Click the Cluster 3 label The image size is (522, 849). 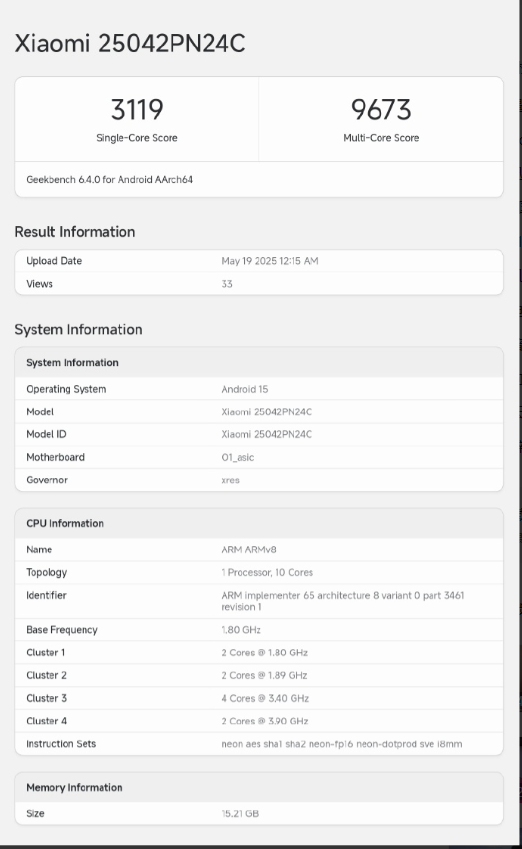coord(47,698)
